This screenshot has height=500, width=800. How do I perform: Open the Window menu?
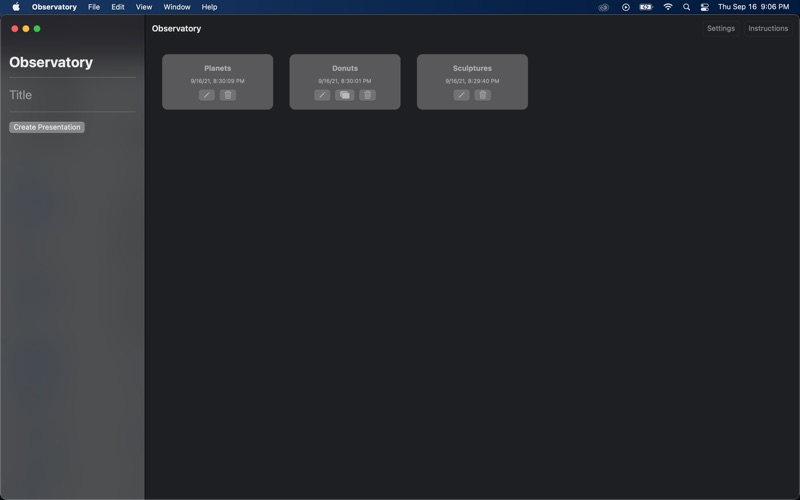coord(177,7)
